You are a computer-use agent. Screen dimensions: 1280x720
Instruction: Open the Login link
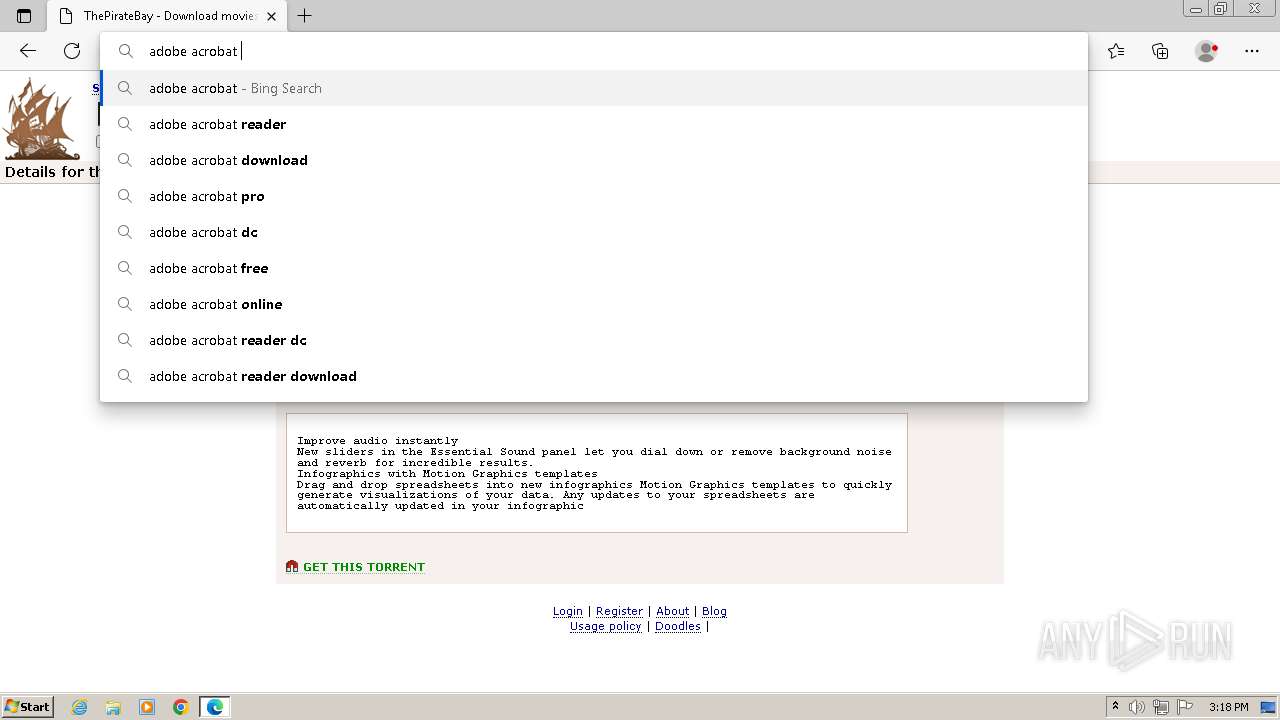(x=568, y=611)
